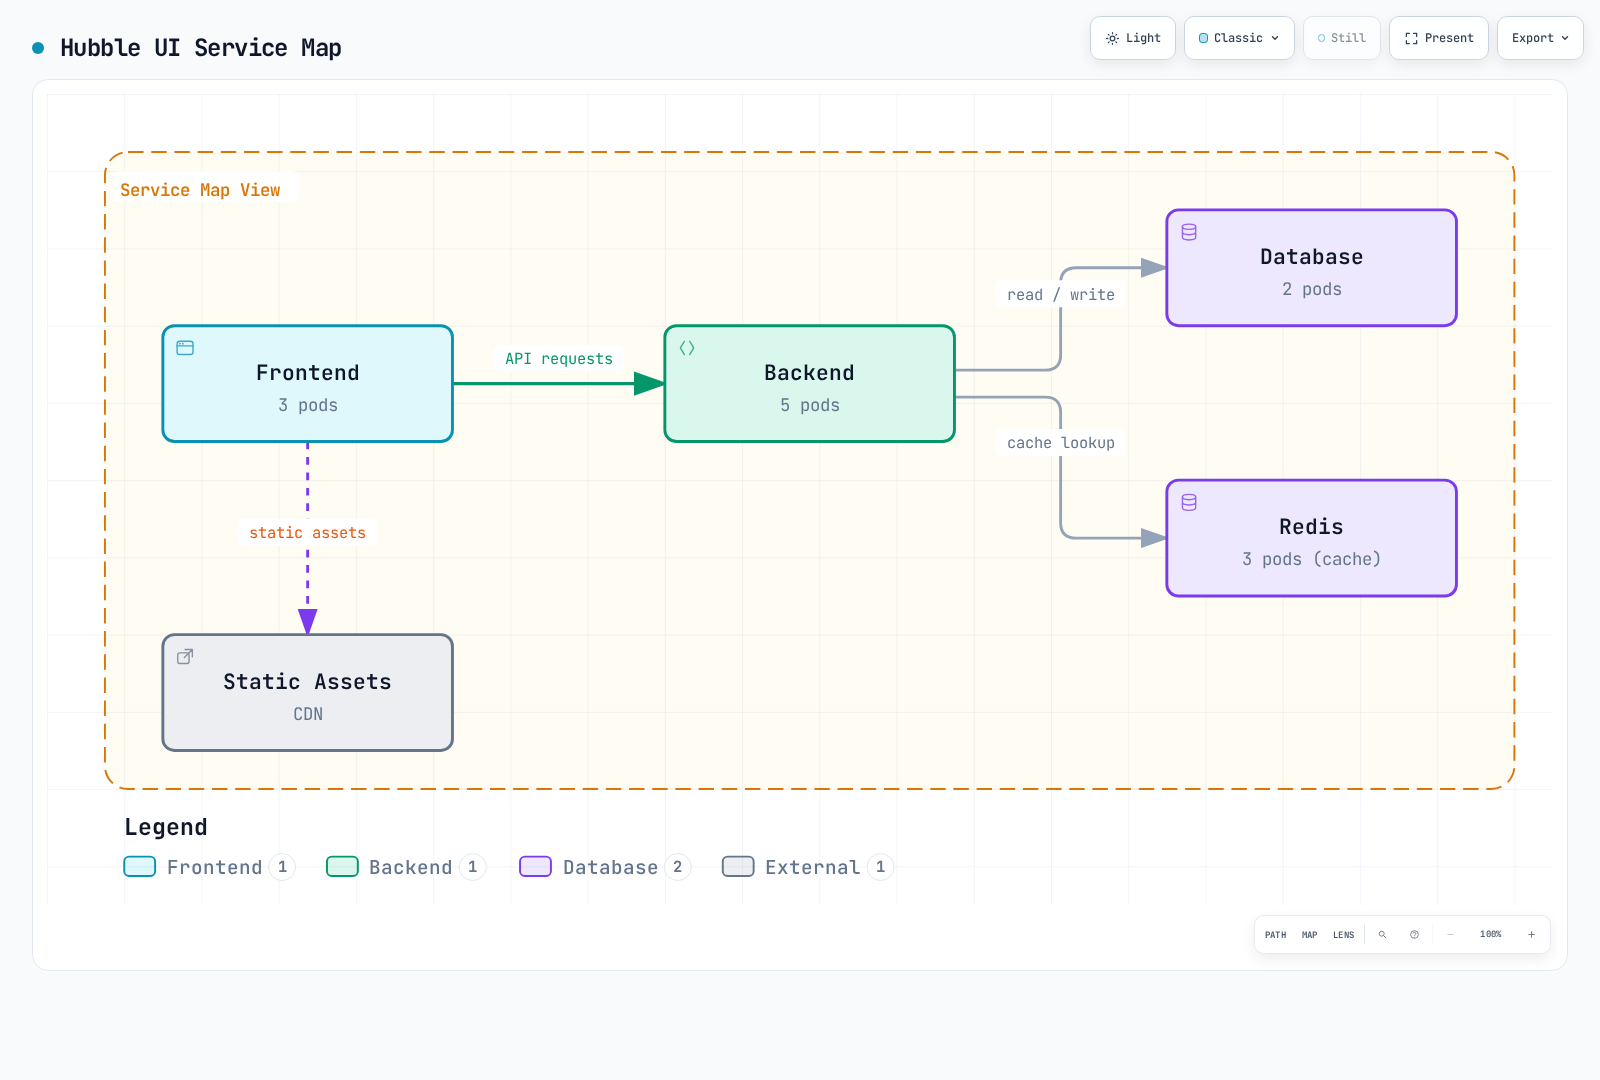Reset zoom via the 100% label
1600x1080 pixels.
coord(1490,934)
